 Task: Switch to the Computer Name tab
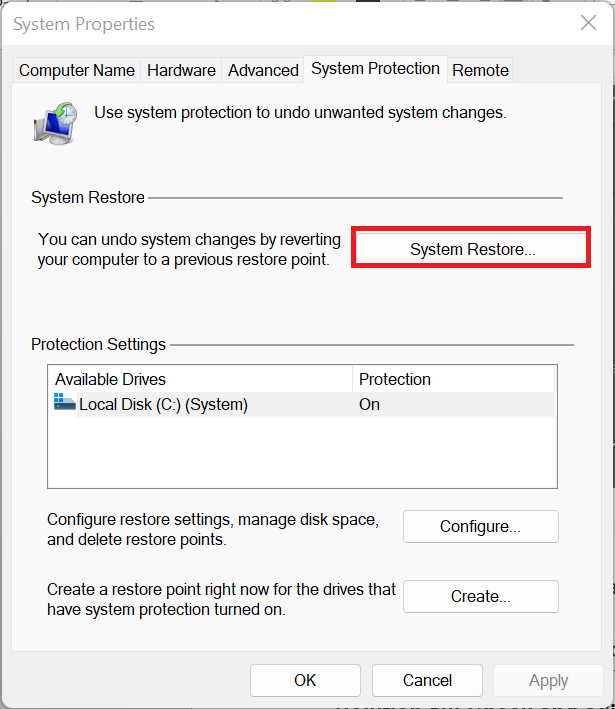[x=77, y=70]
